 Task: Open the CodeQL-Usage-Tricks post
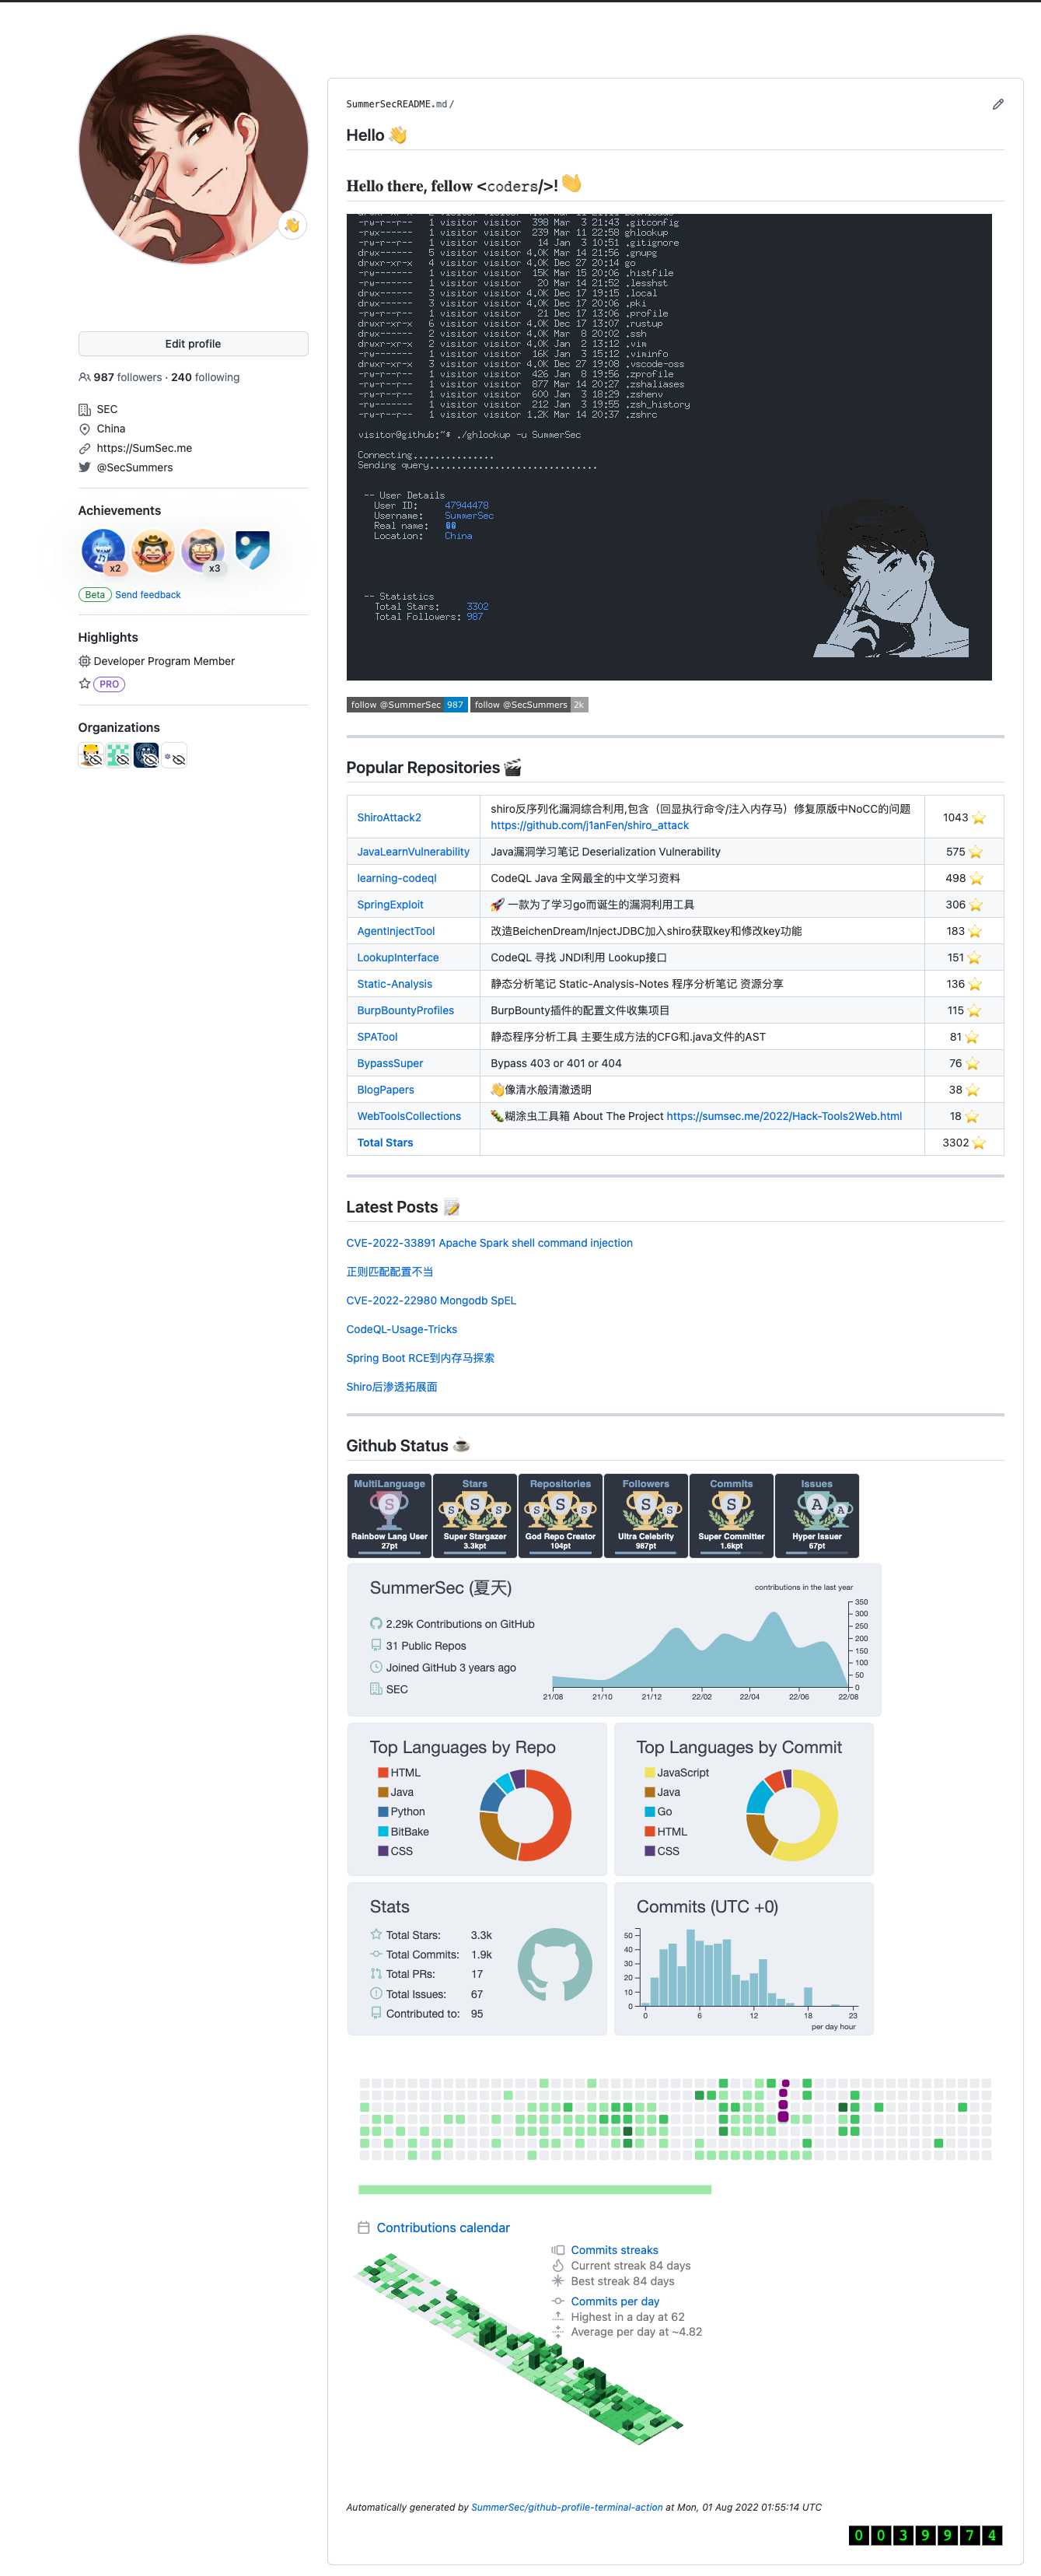[401, 1329]
